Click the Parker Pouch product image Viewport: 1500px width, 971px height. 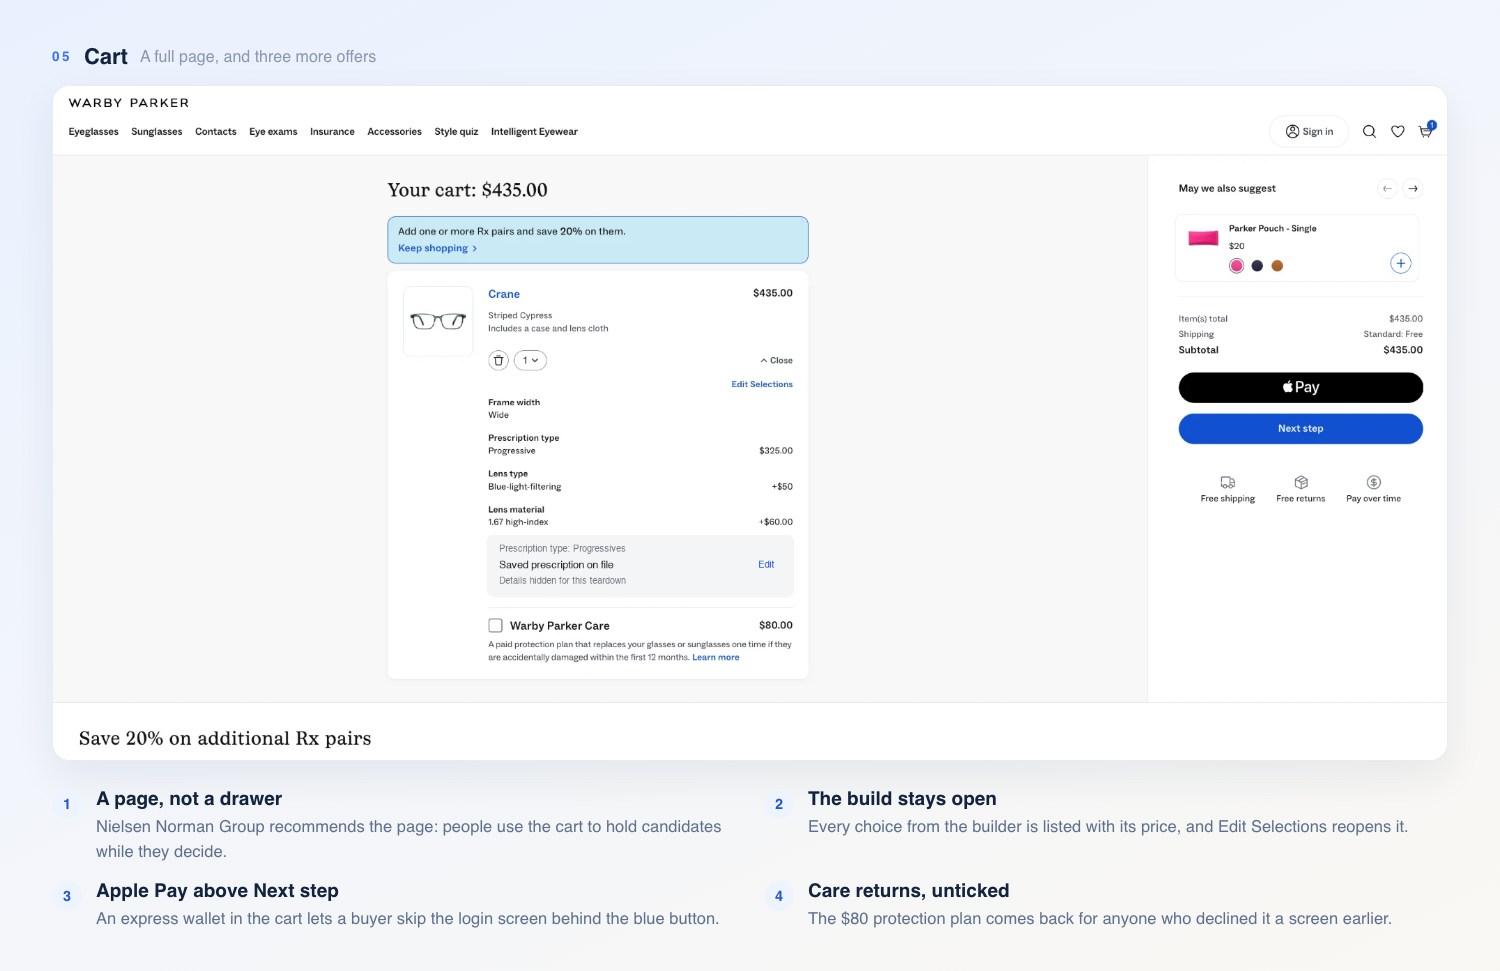[x=1203, y=238]
